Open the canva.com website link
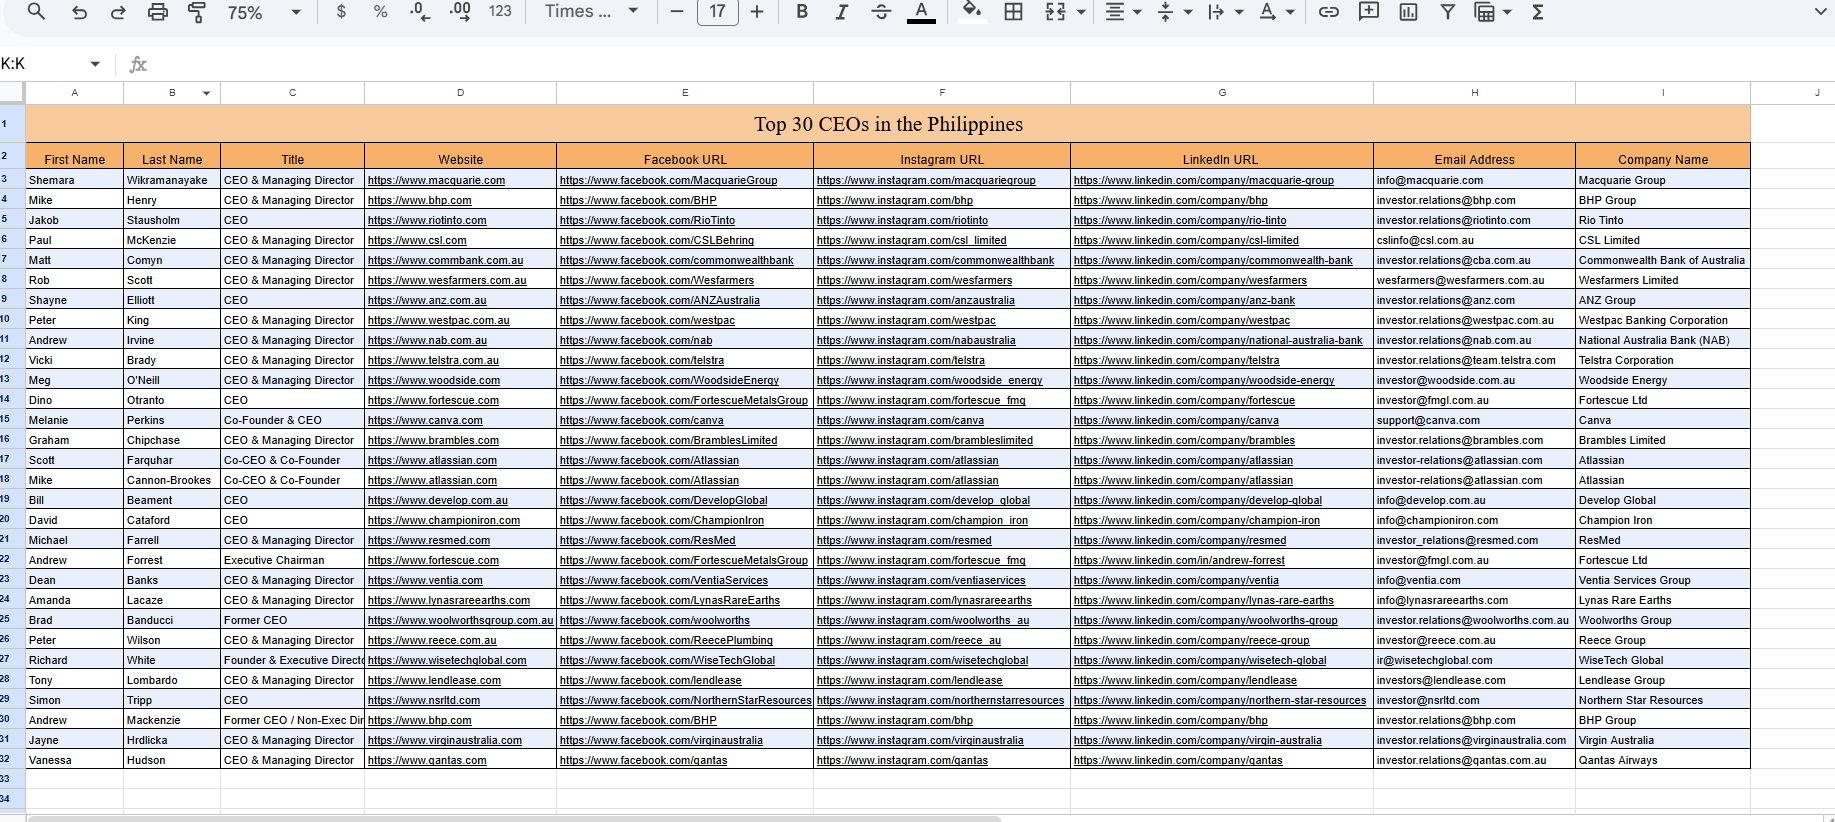The height and width of the screenshot is (822, 1835). pos(425,420)
